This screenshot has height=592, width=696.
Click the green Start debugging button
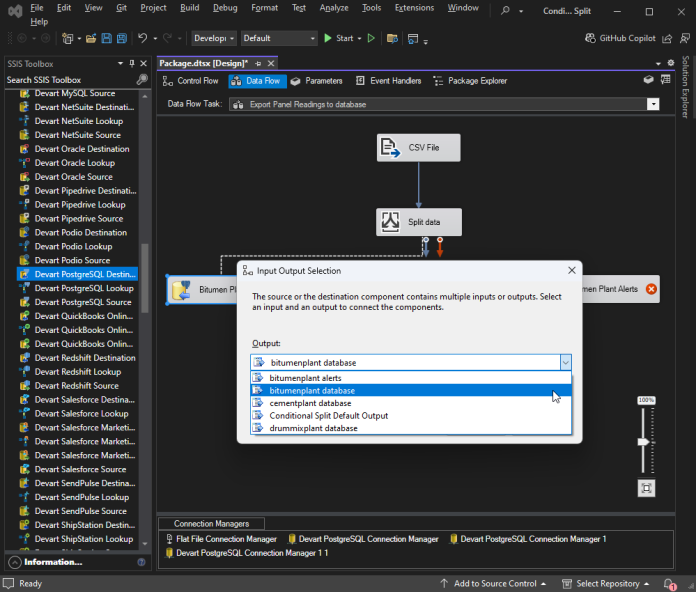coord(339,38)
